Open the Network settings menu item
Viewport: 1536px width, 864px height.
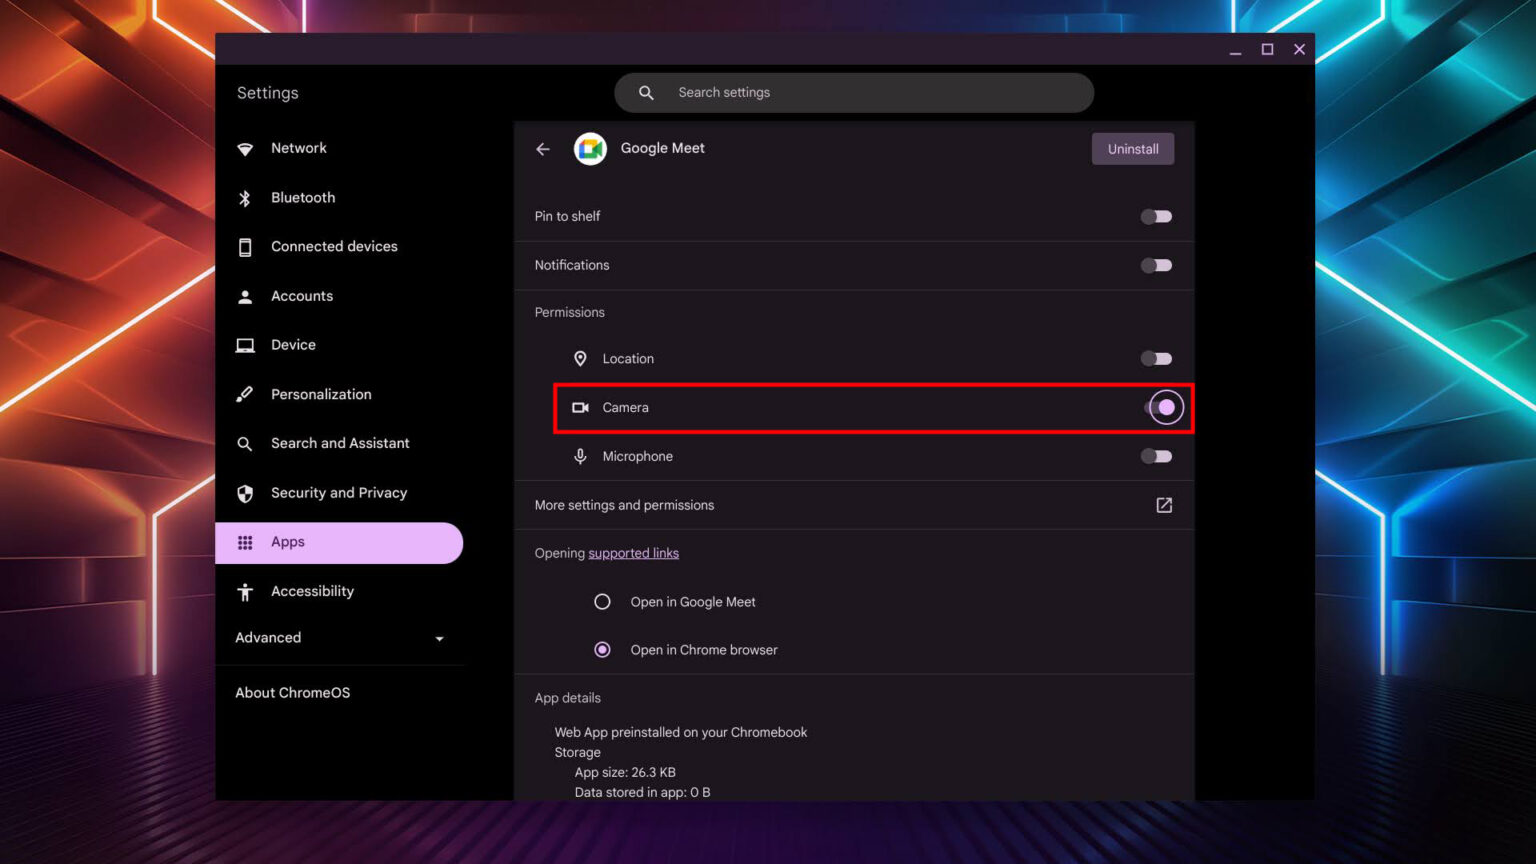tap(298, 147)
